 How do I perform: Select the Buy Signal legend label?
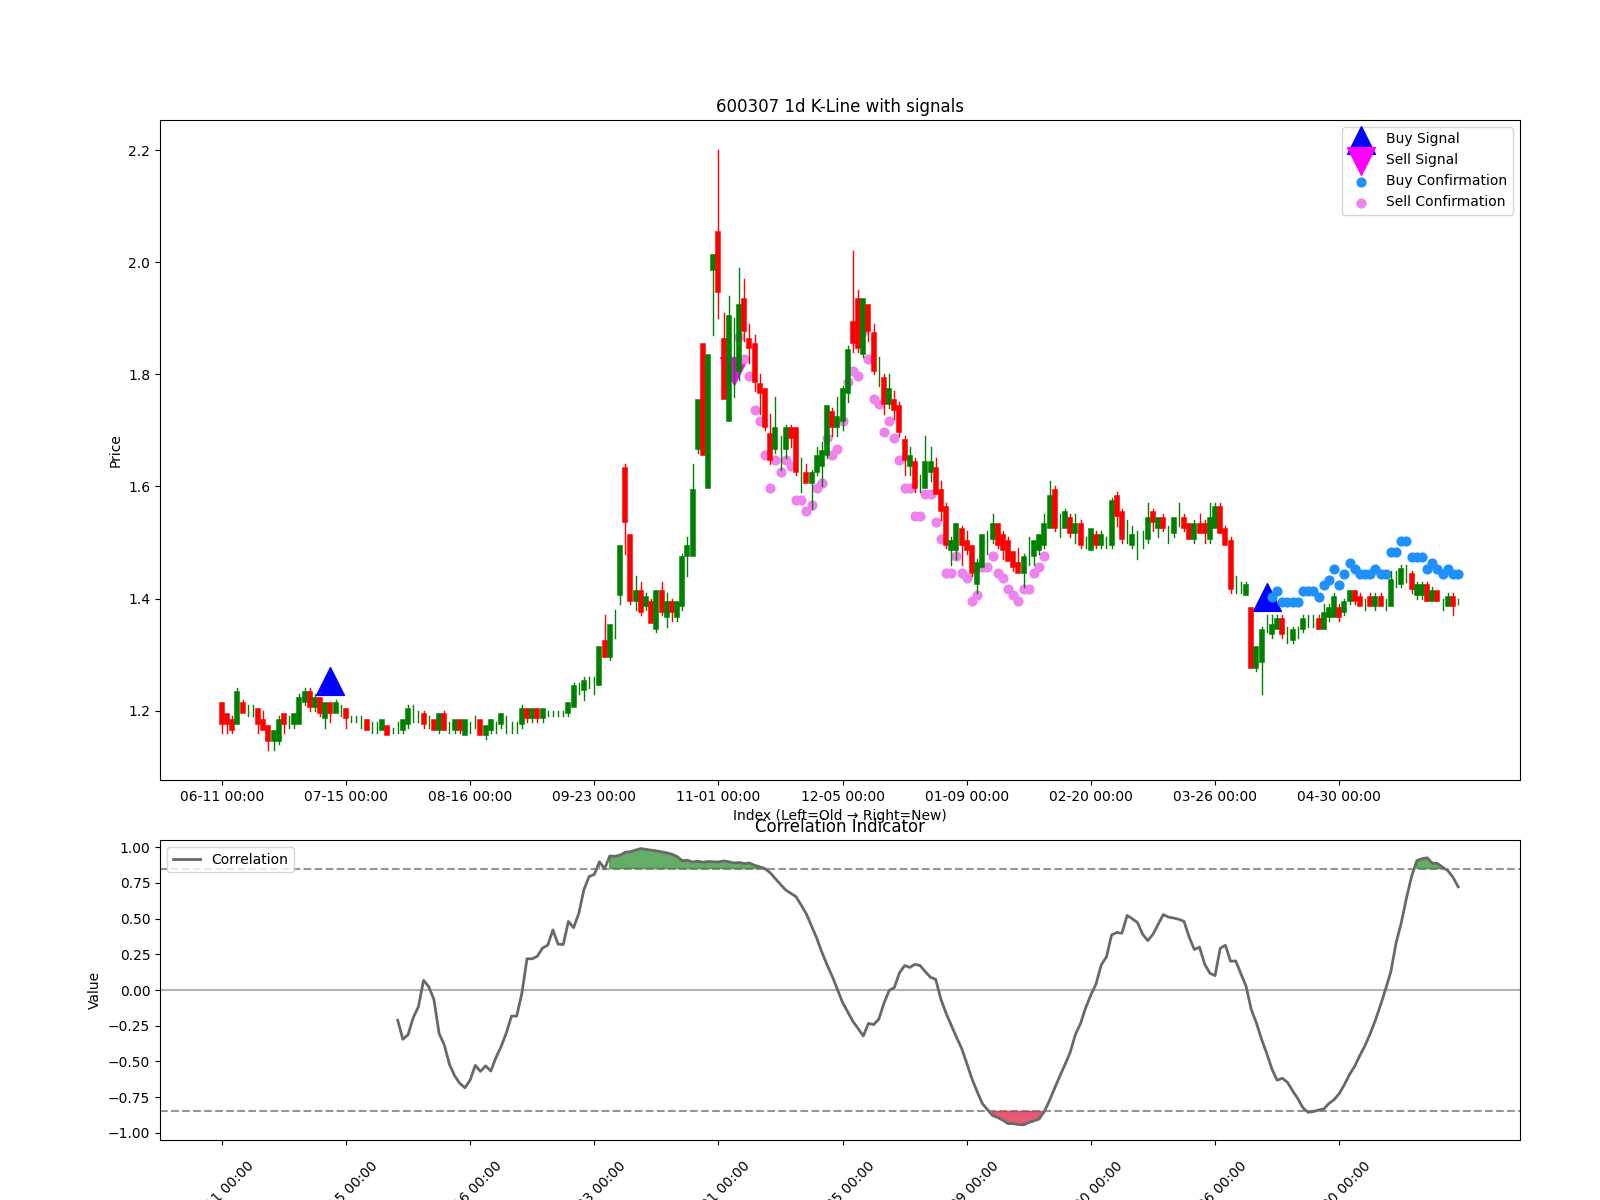[1422, 139]
